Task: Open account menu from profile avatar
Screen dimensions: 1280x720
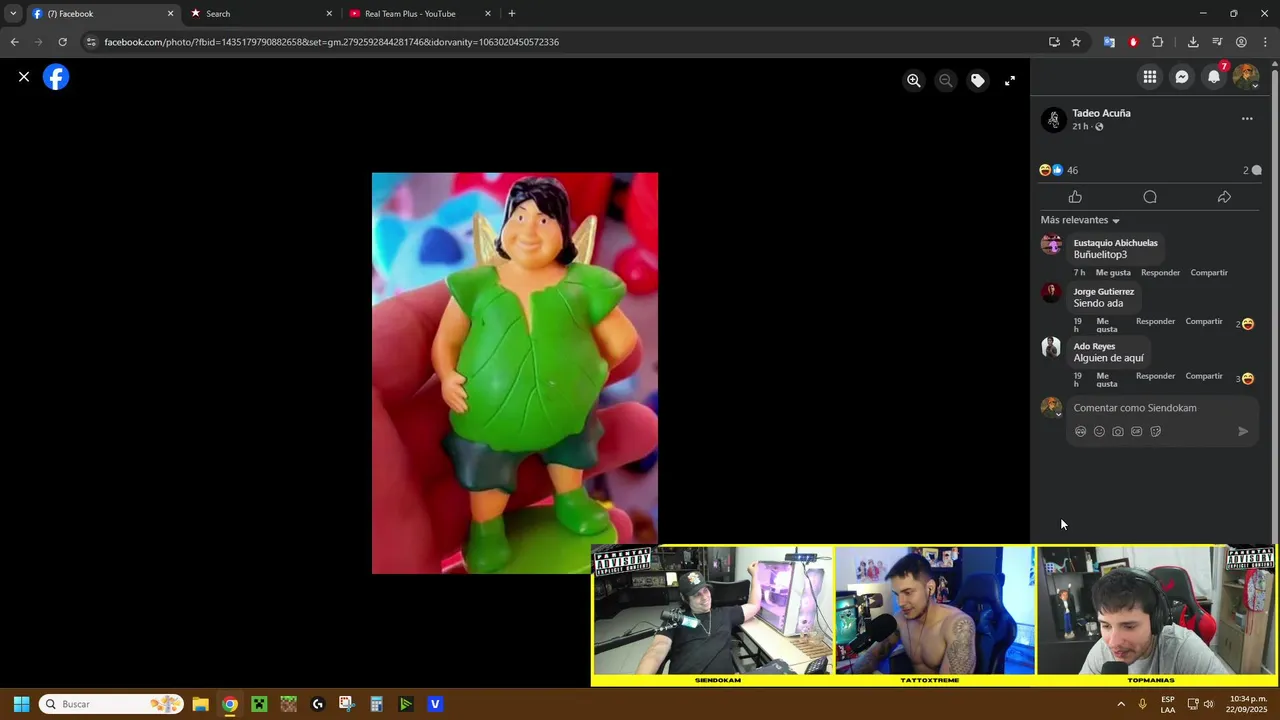Action: [1246, 77]
